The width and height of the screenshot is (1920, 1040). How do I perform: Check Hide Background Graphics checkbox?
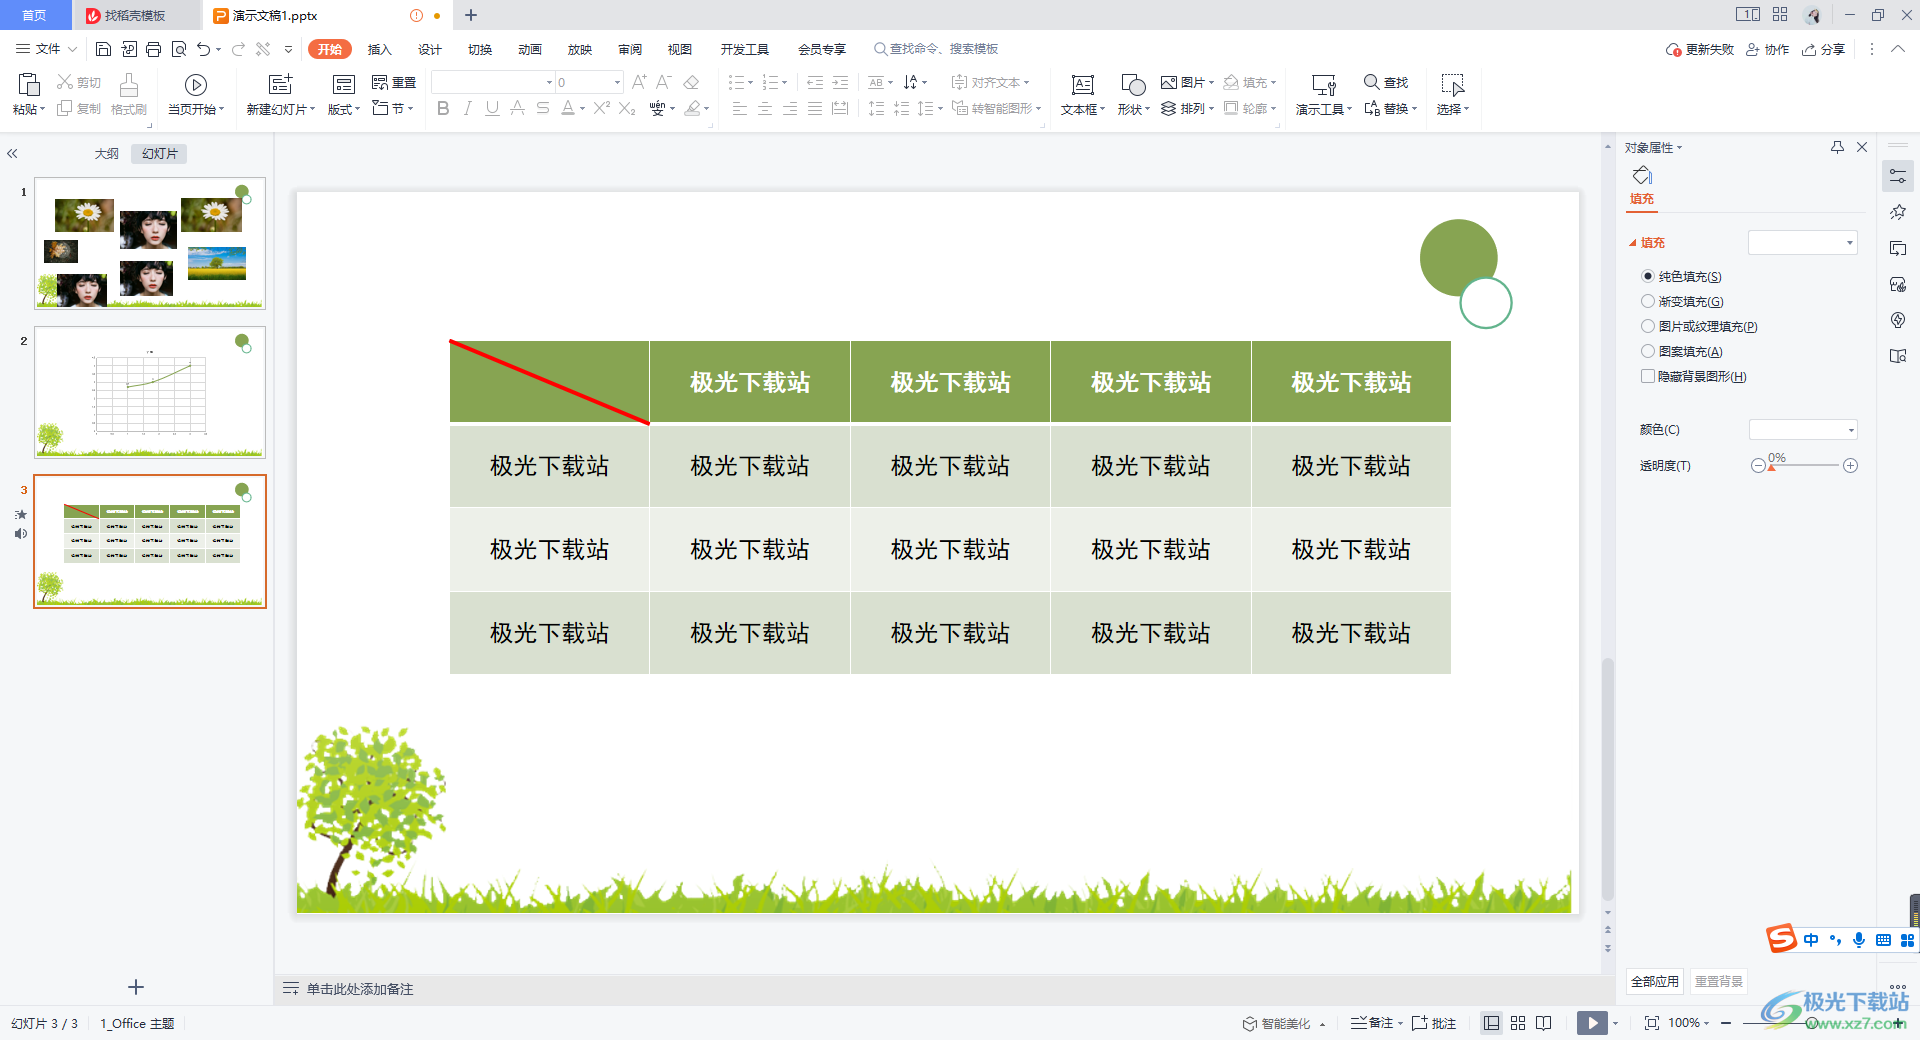click(x=1647, y=376)
